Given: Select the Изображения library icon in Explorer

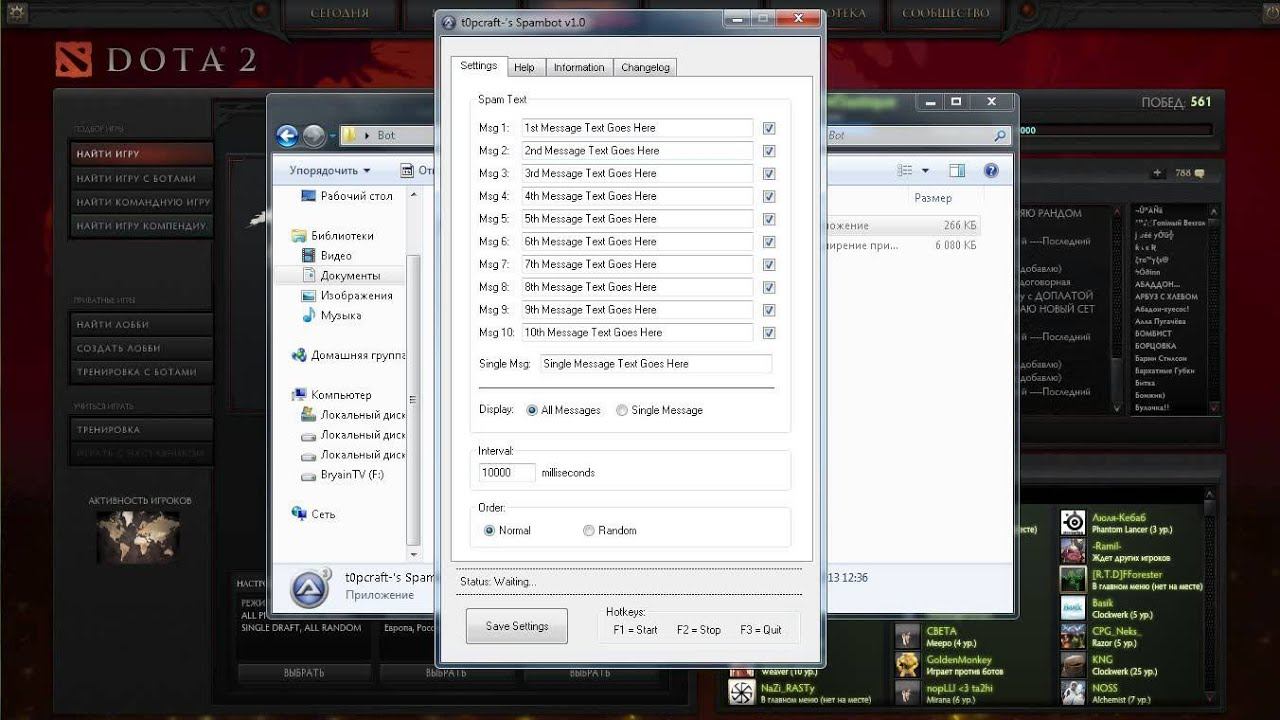Looking at the screenshot, I should point(310,296).
